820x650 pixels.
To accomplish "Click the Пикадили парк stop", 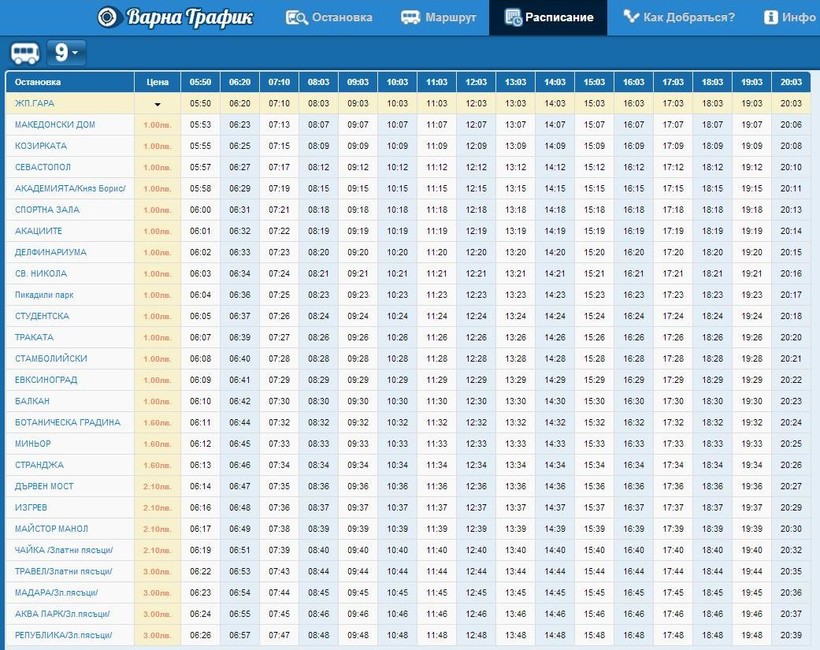I will coord(45,295).
